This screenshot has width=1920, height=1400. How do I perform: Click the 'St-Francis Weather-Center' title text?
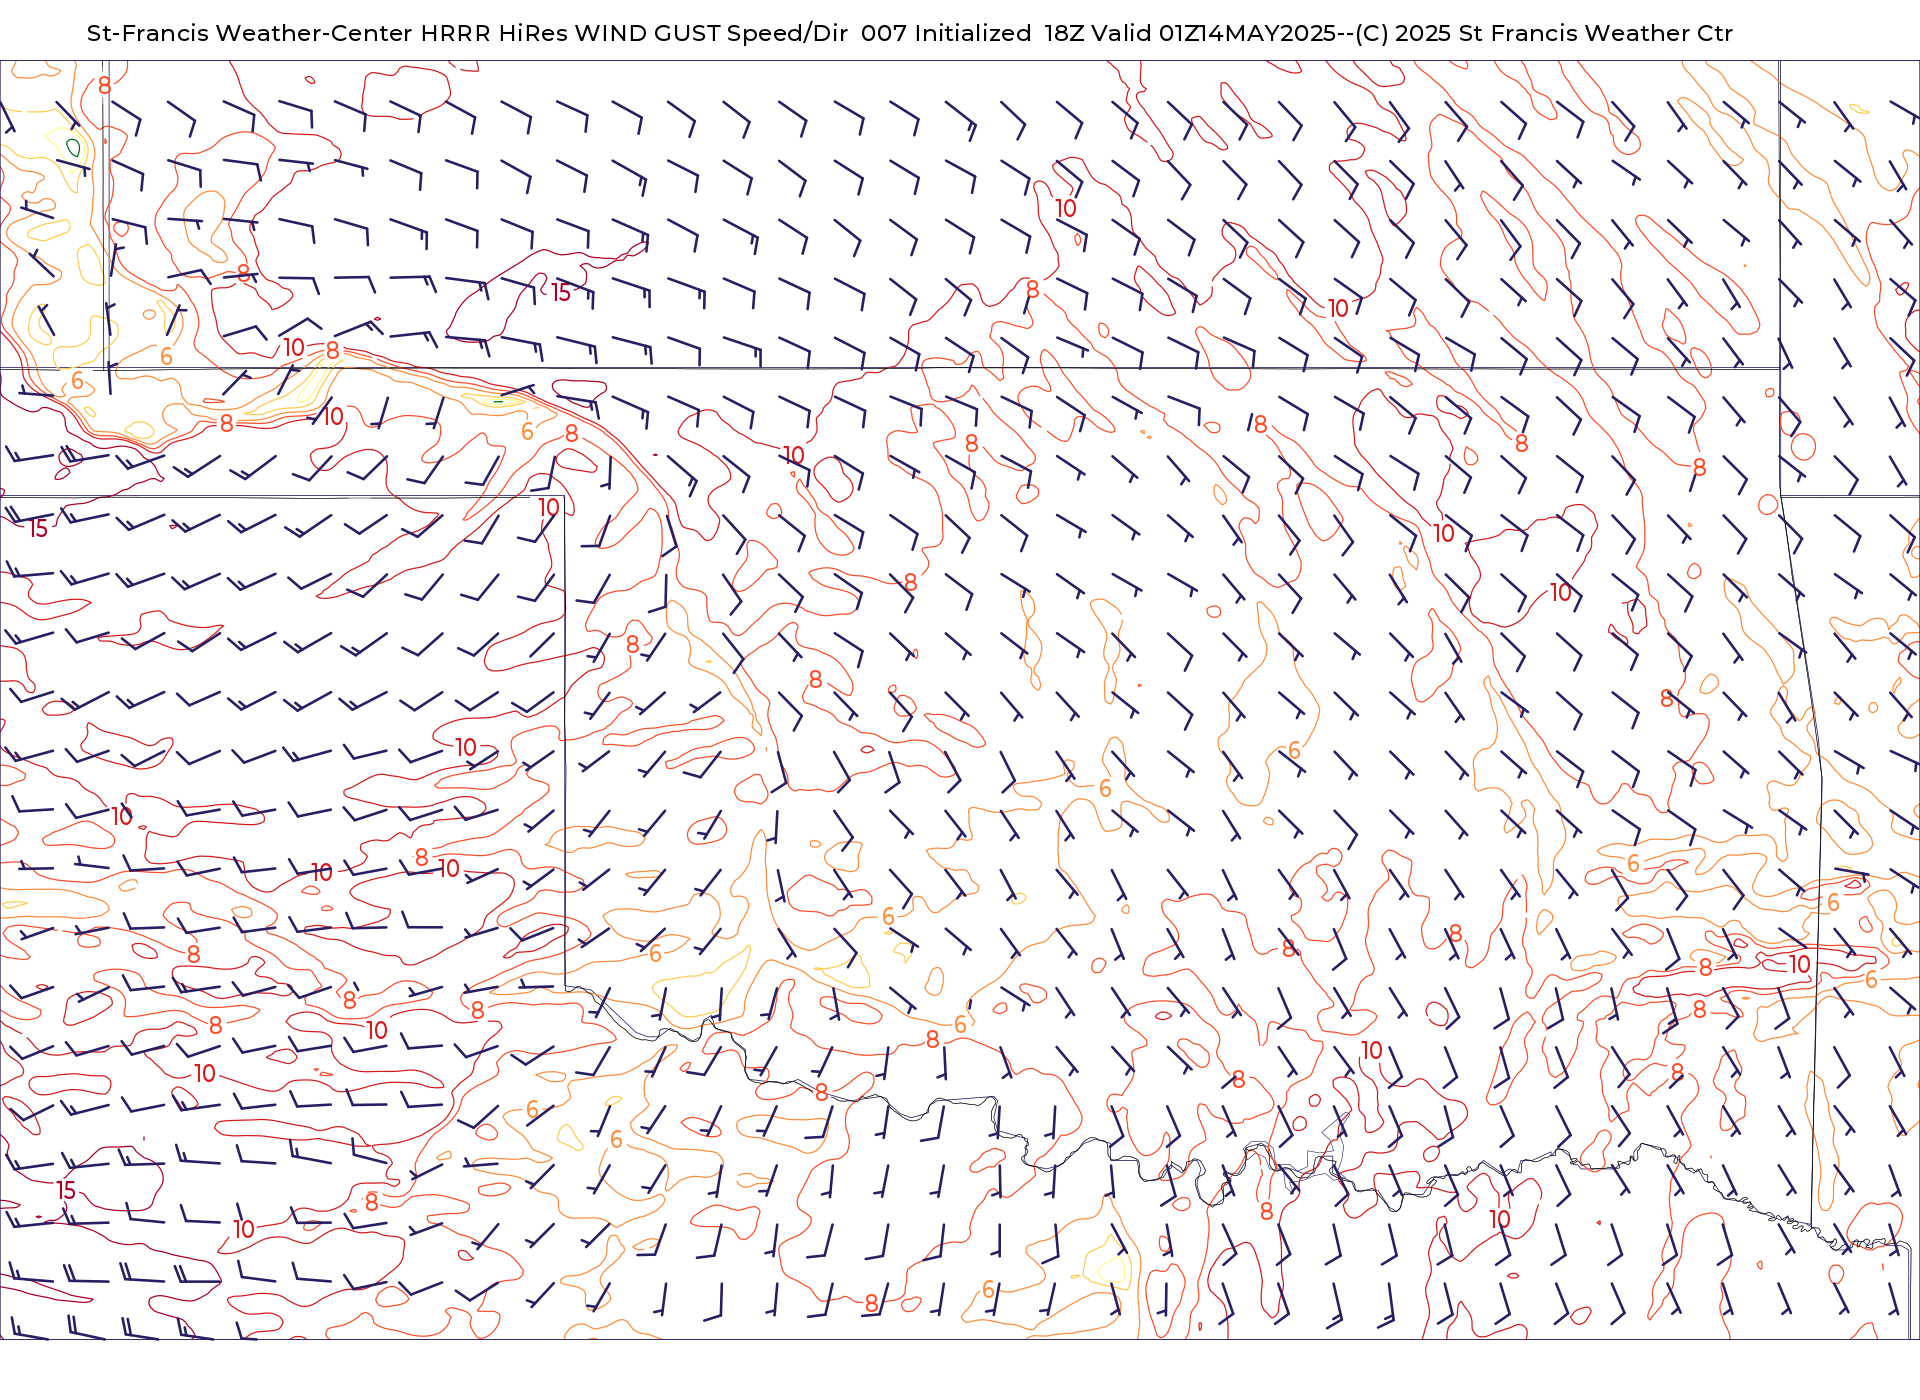(x=249, y=33)
